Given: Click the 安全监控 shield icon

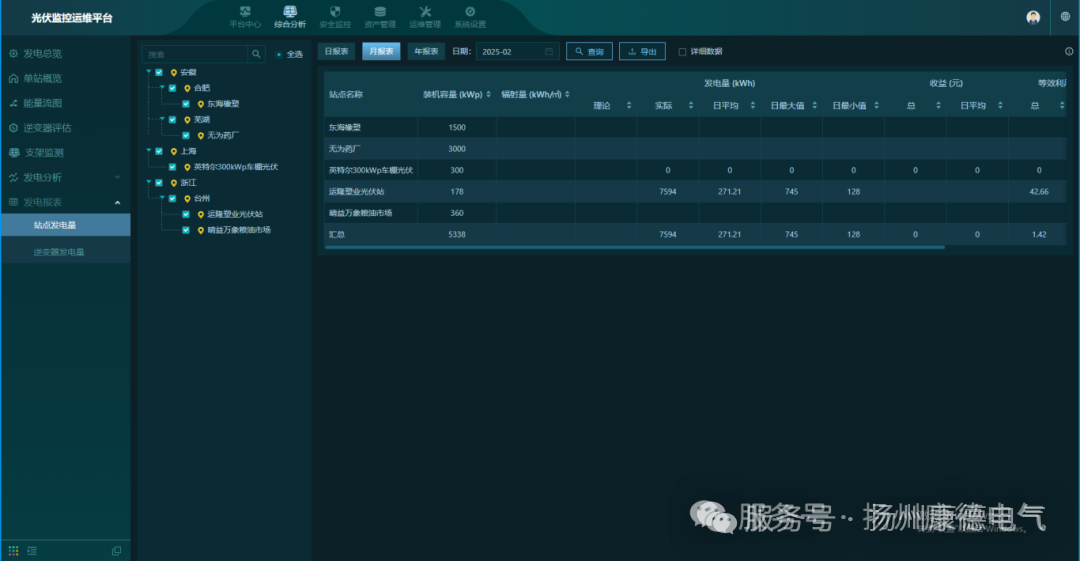Looking at the screenshot, I should point(334,12).
